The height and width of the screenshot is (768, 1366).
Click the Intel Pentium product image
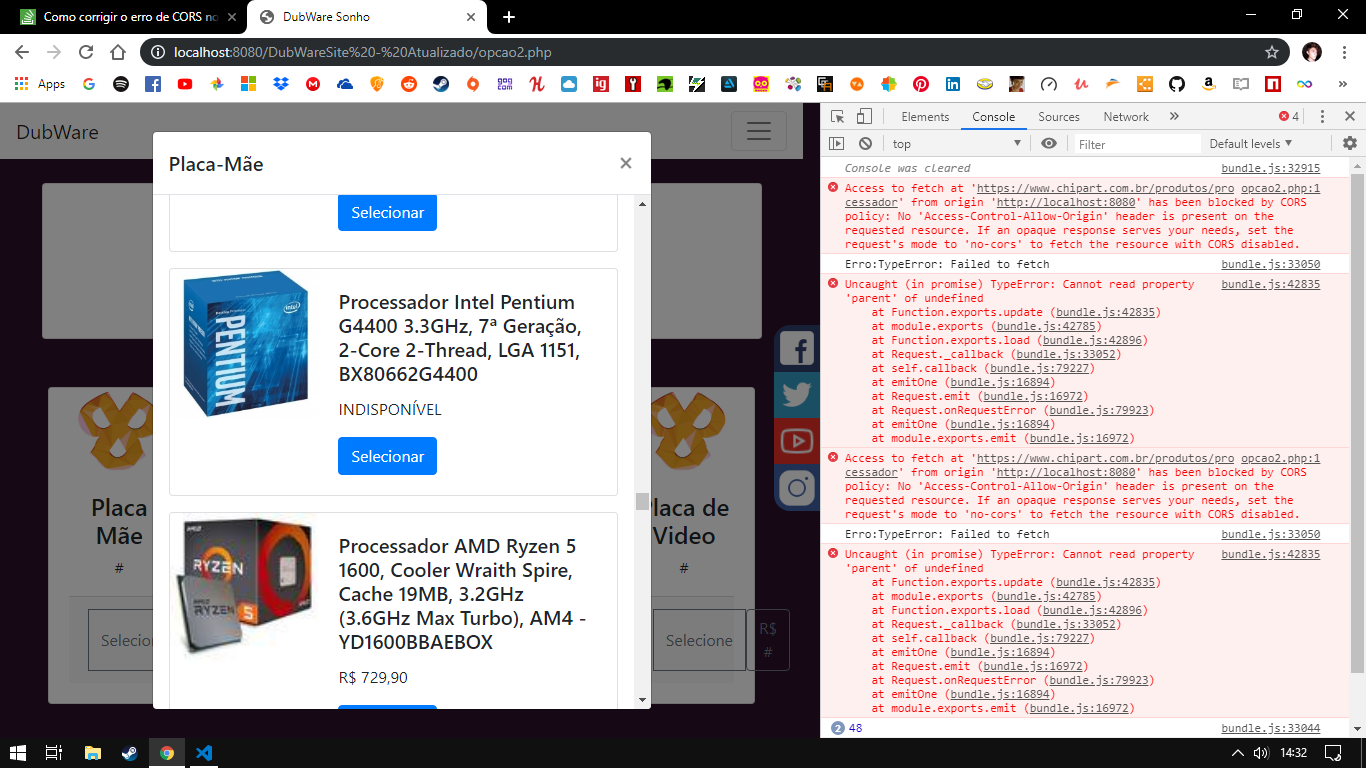246,343
